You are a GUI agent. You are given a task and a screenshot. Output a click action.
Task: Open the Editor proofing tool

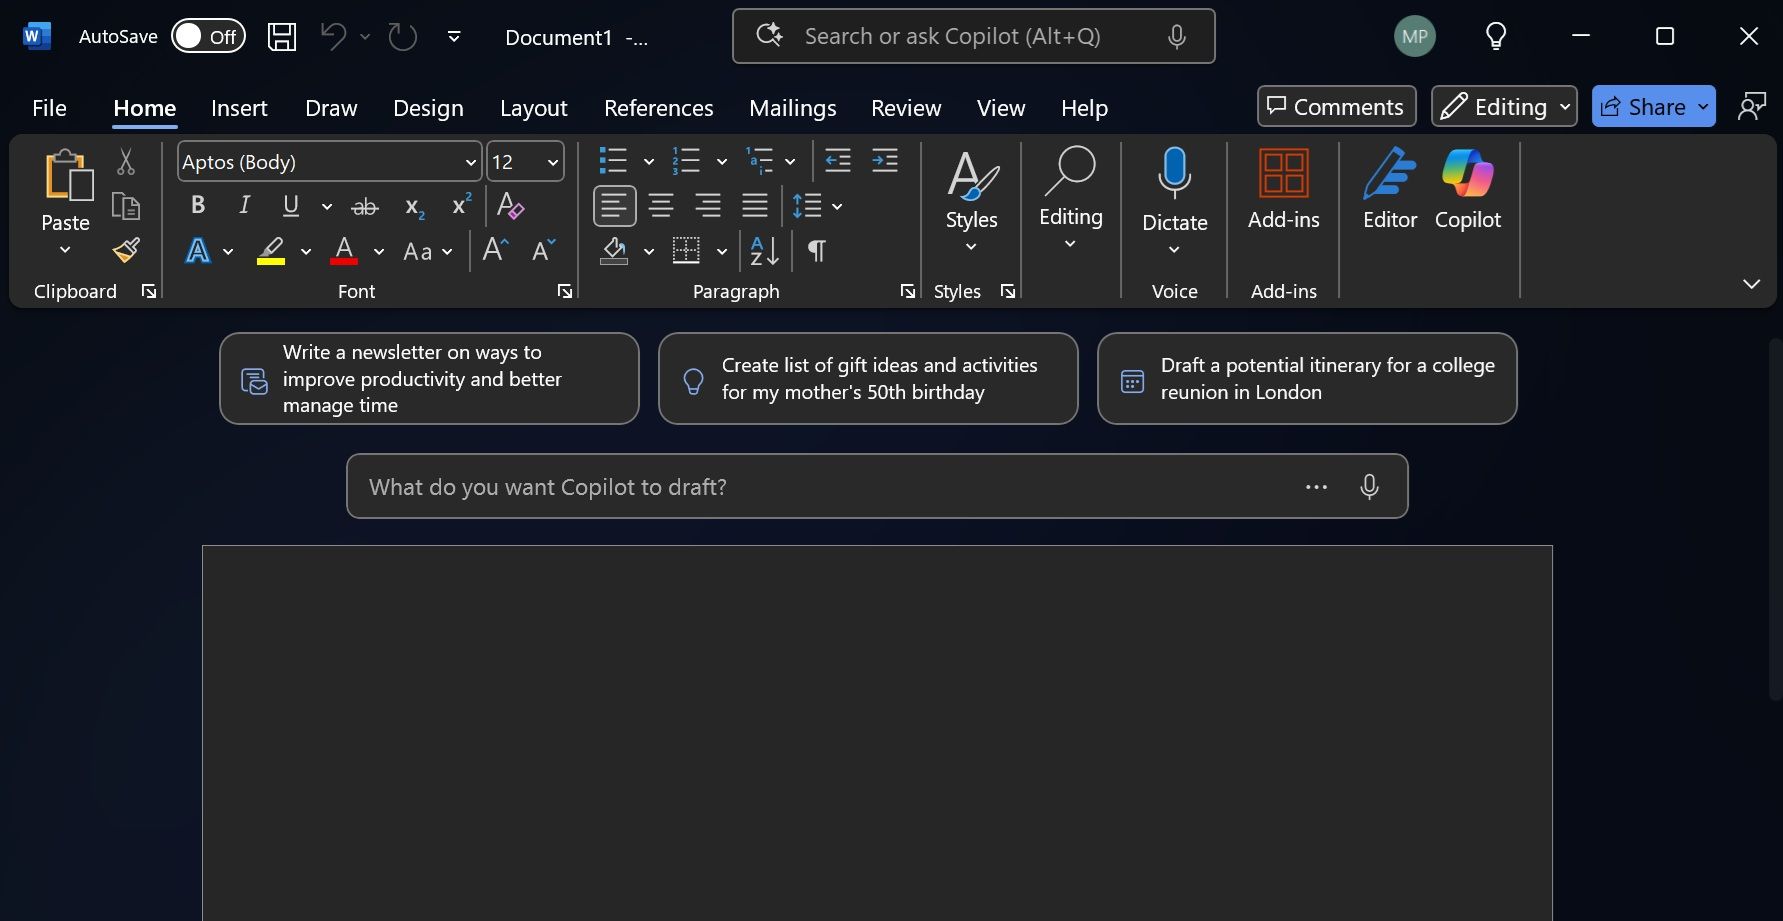pos(1389,190)
